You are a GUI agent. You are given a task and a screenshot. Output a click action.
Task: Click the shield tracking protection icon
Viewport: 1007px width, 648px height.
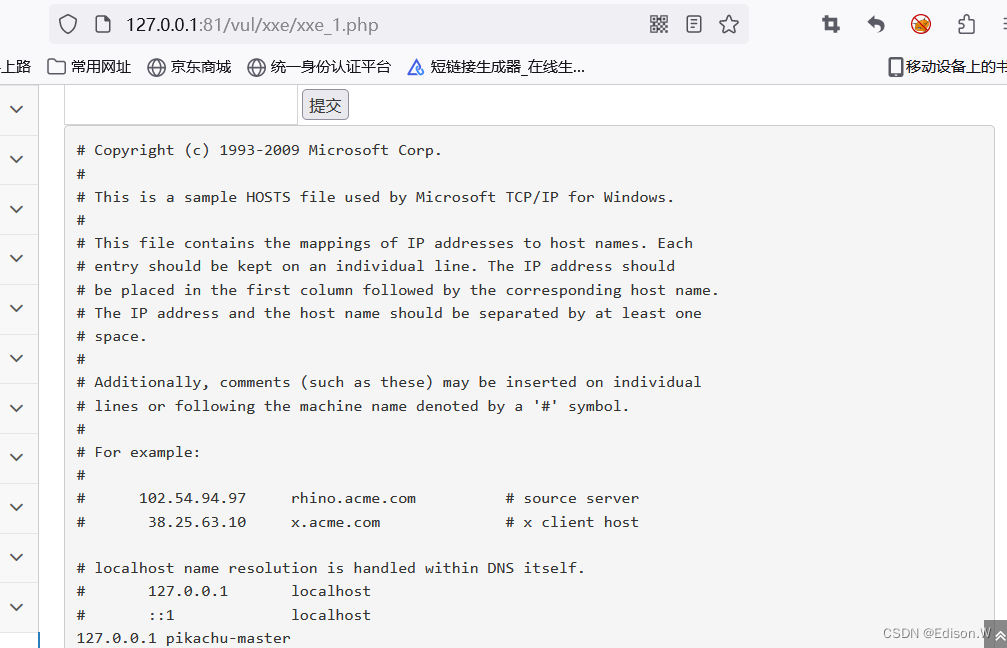coord(68,24)
